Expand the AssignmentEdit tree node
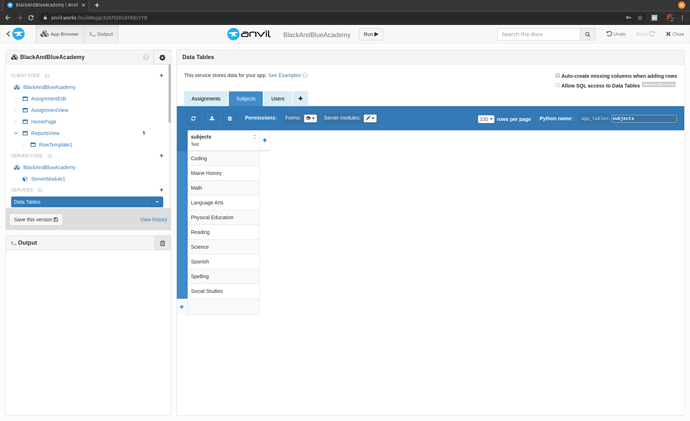690x421 pixels. [x=16, y=99]
